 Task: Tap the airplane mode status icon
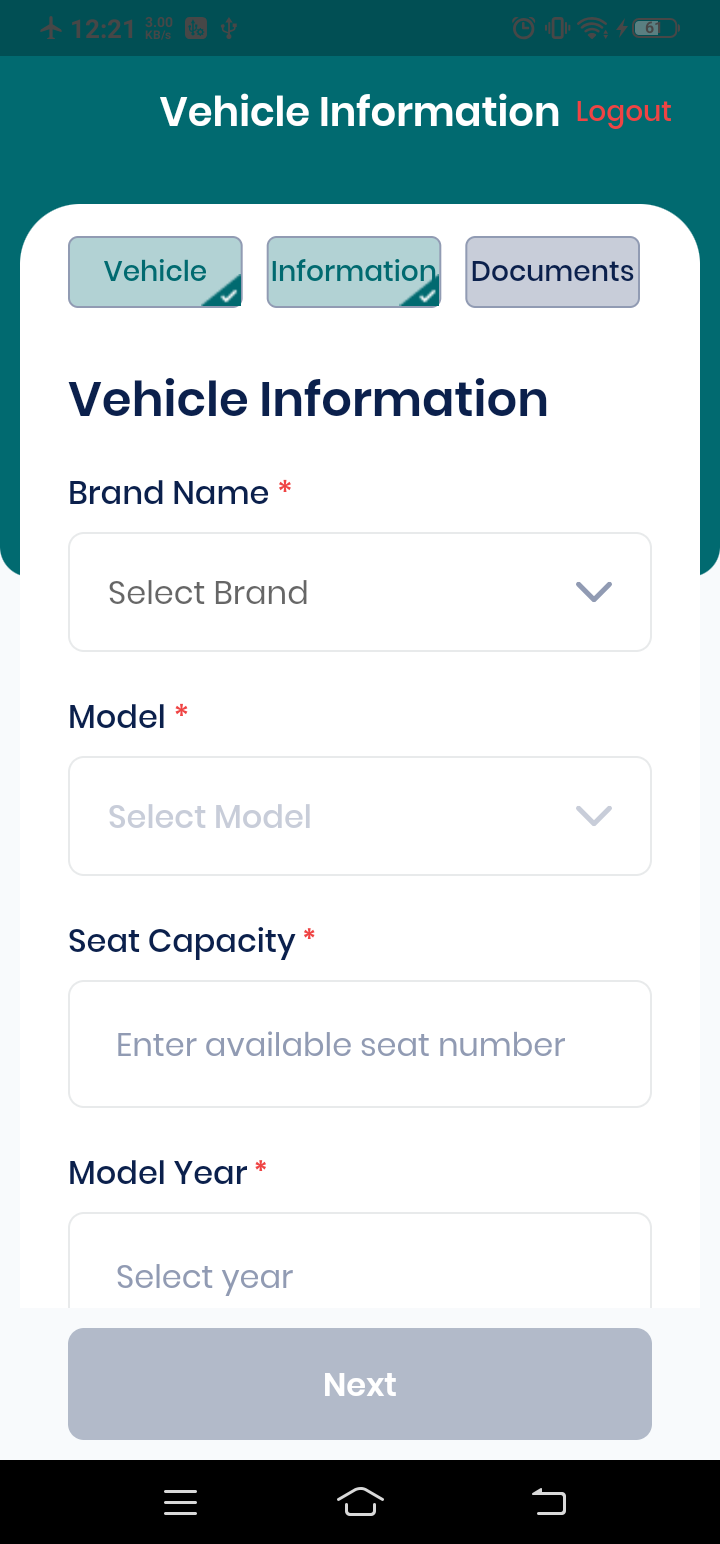click(51, 28)
